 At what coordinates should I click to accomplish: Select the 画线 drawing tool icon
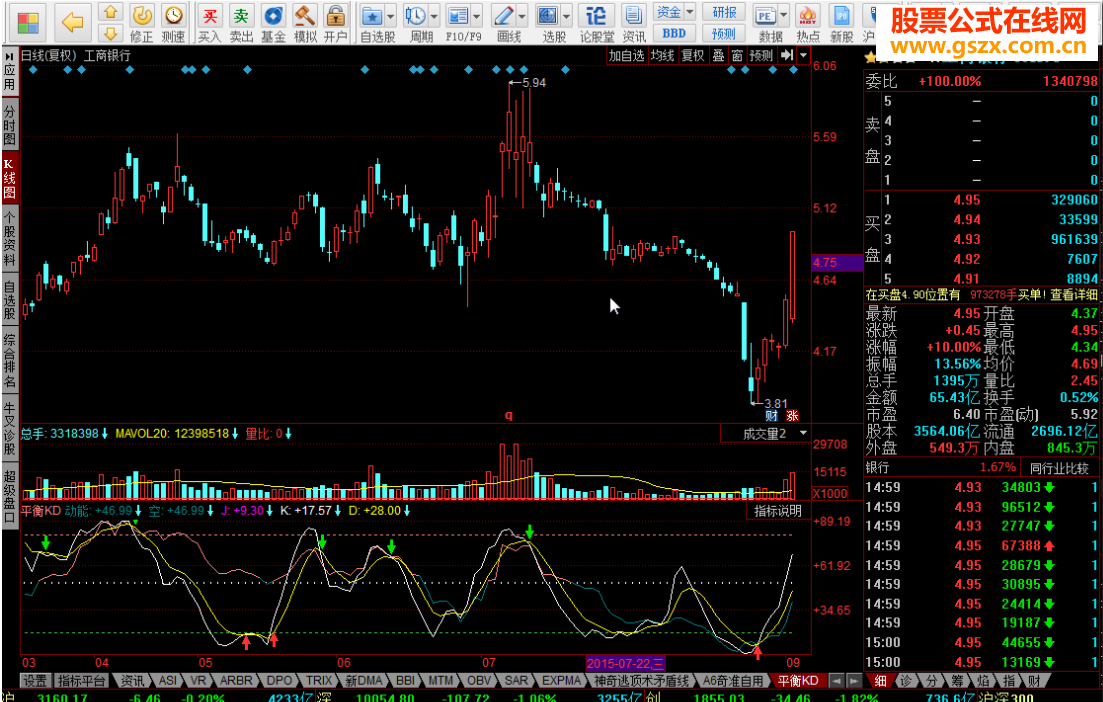click(504, 23)
